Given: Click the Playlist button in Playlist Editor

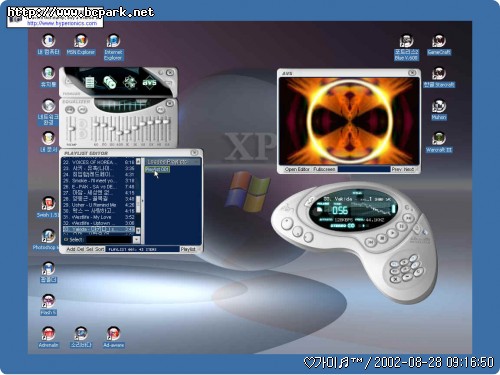Looking at the screenshot, I should pyautogui.click(x=188, y=249).
